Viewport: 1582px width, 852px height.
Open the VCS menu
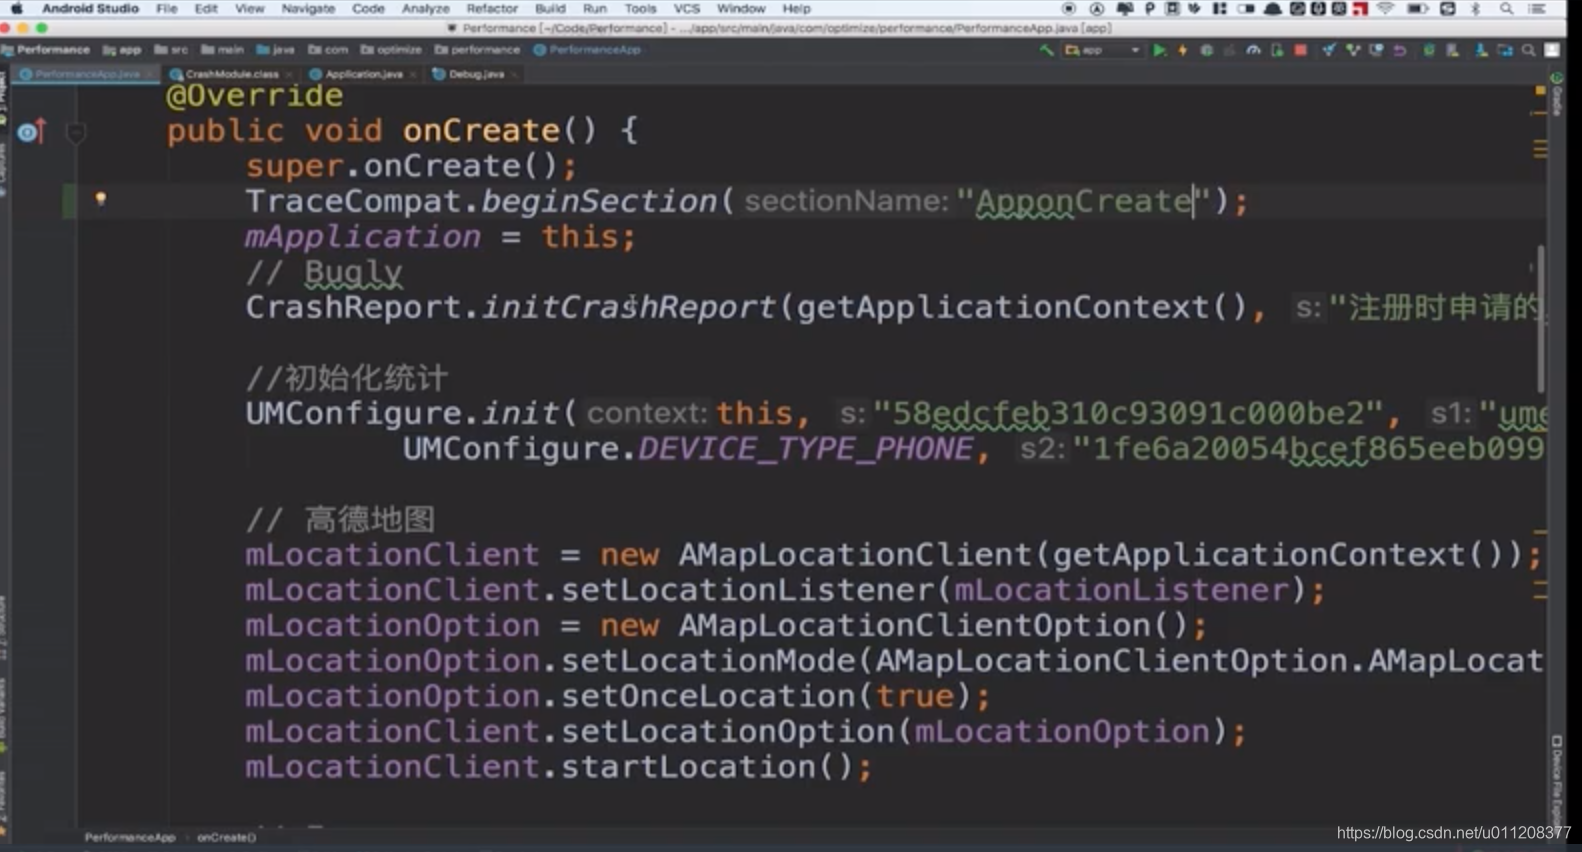(687, 8)
